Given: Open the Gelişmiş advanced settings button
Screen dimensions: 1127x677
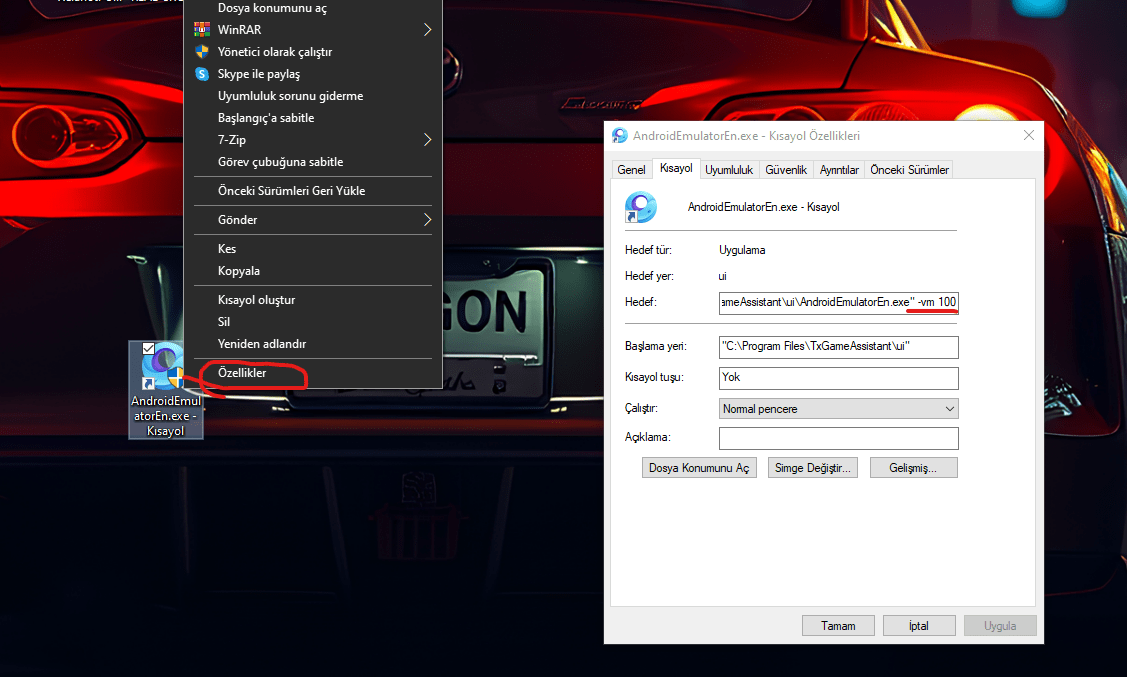Looking at the screenshot, I should 914,468.
